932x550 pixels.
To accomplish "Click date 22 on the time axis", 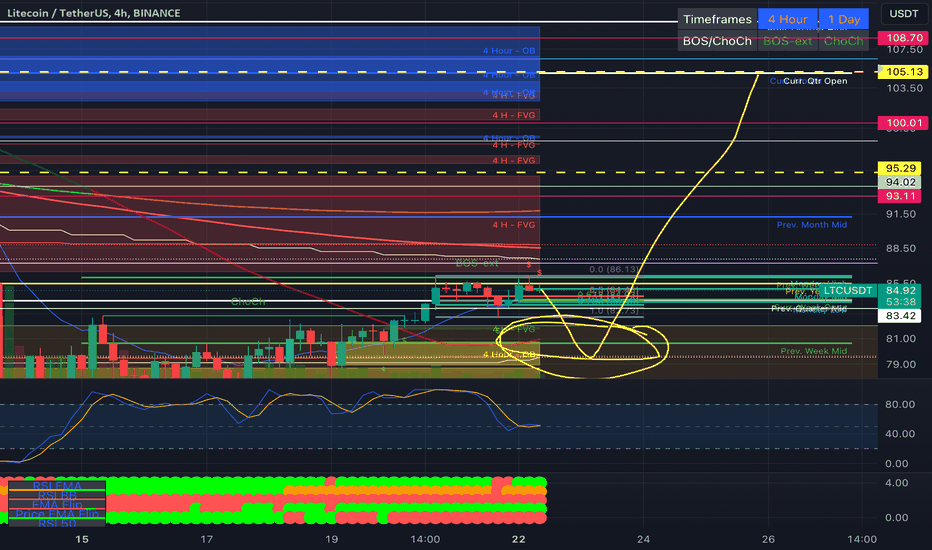I will (519, 539).
